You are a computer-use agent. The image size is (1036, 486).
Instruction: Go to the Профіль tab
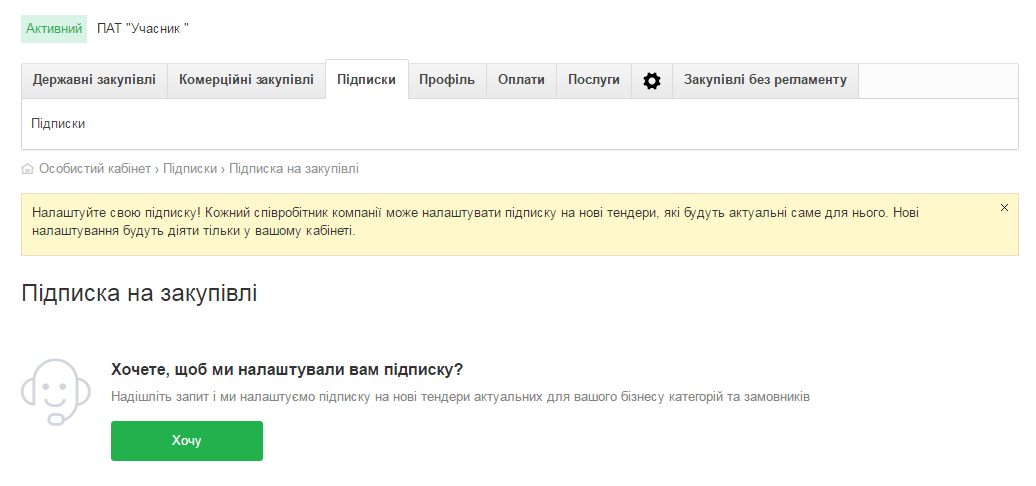tap(447, 80)
